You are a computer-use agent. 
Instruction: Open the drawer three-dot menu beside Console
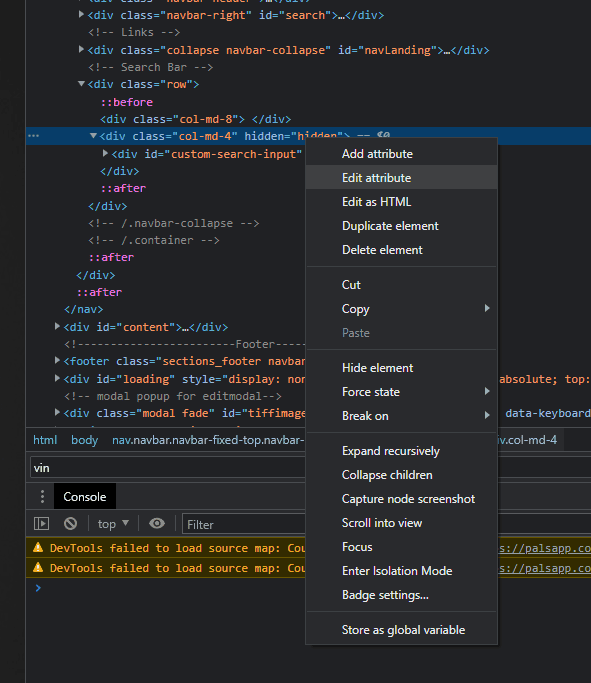coord(42,496)
